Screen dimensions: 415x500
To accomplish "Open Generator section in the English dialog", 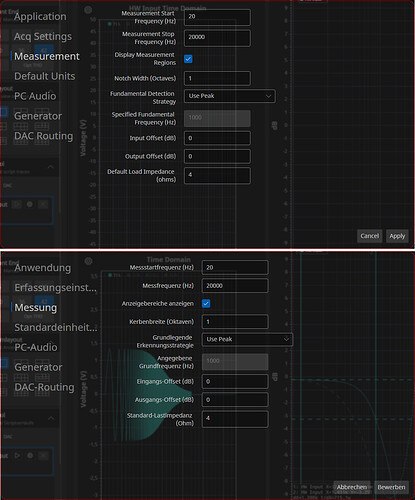I will (38, 116).
